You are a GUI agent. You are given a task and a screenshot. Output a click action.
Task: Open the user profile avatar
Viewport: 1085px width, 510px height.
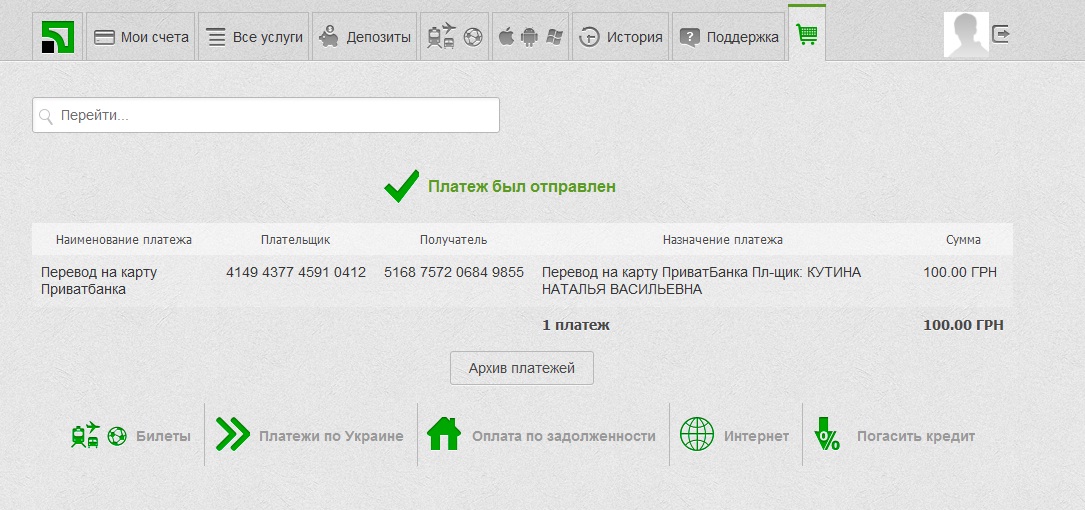tap(965, 35)
